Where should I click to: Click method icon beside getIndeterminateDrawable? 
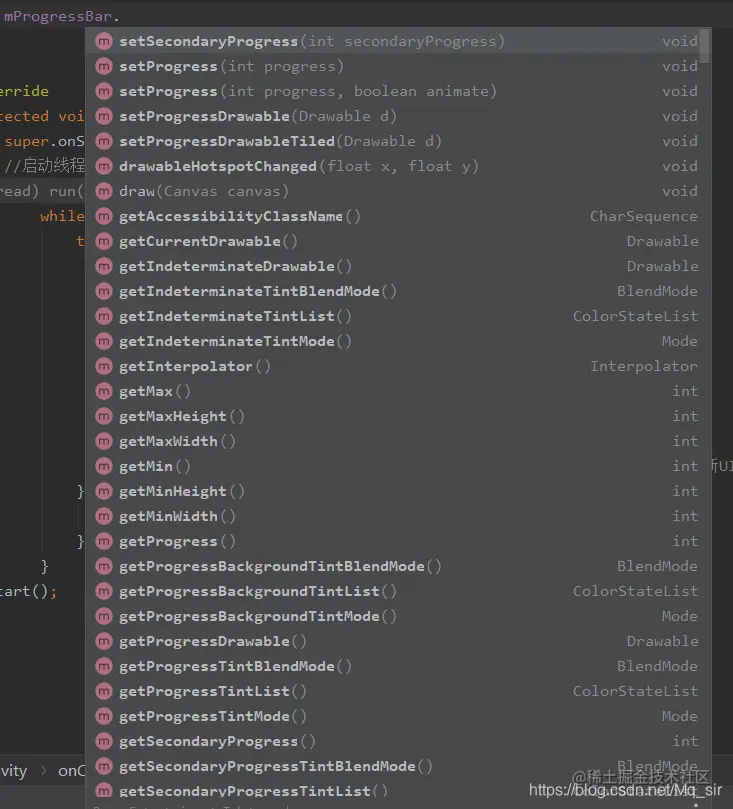point(104,266)
